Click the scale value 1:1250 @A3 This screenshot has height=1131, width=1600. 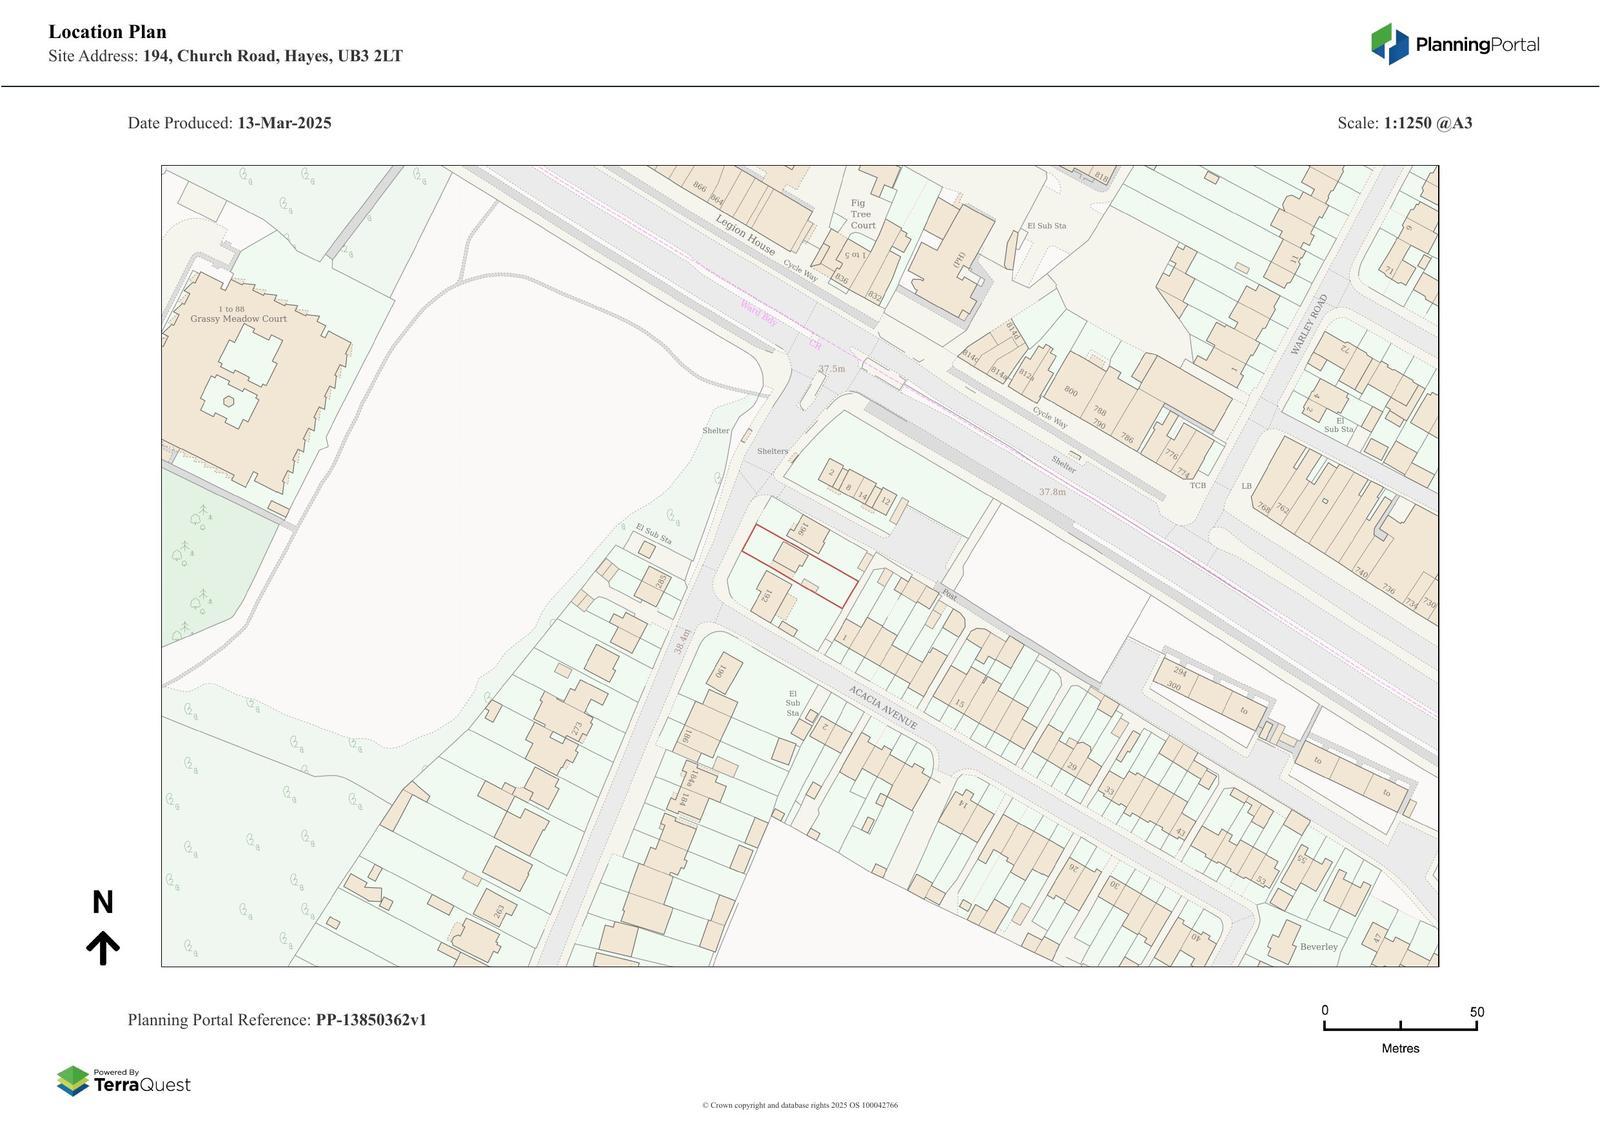[1427, 123]
